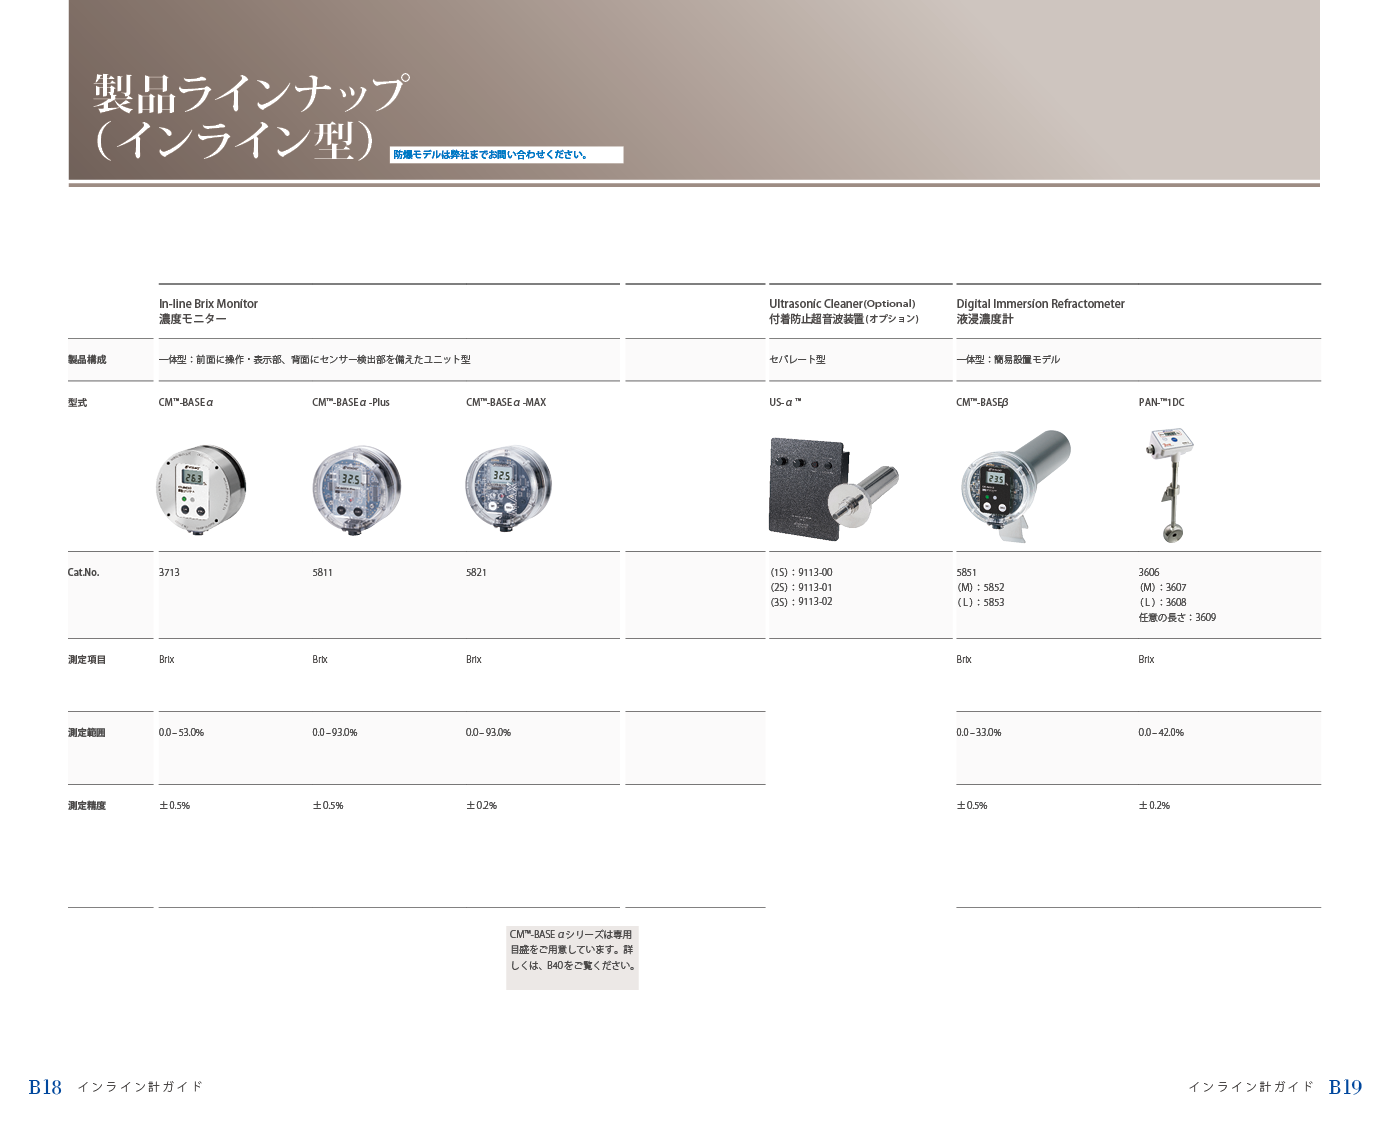Click the title 製品ラインナップ(インライン型)
The image size is (1391, 1123).
252,116
